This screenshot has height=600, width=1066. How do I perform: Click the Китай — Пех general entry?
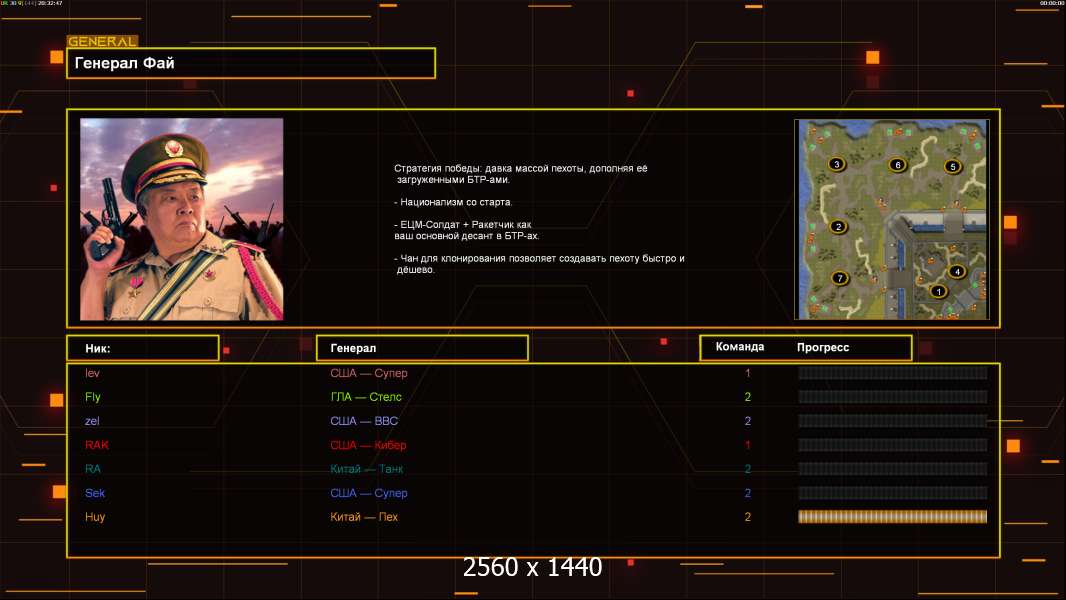click(x=364, y=517)
